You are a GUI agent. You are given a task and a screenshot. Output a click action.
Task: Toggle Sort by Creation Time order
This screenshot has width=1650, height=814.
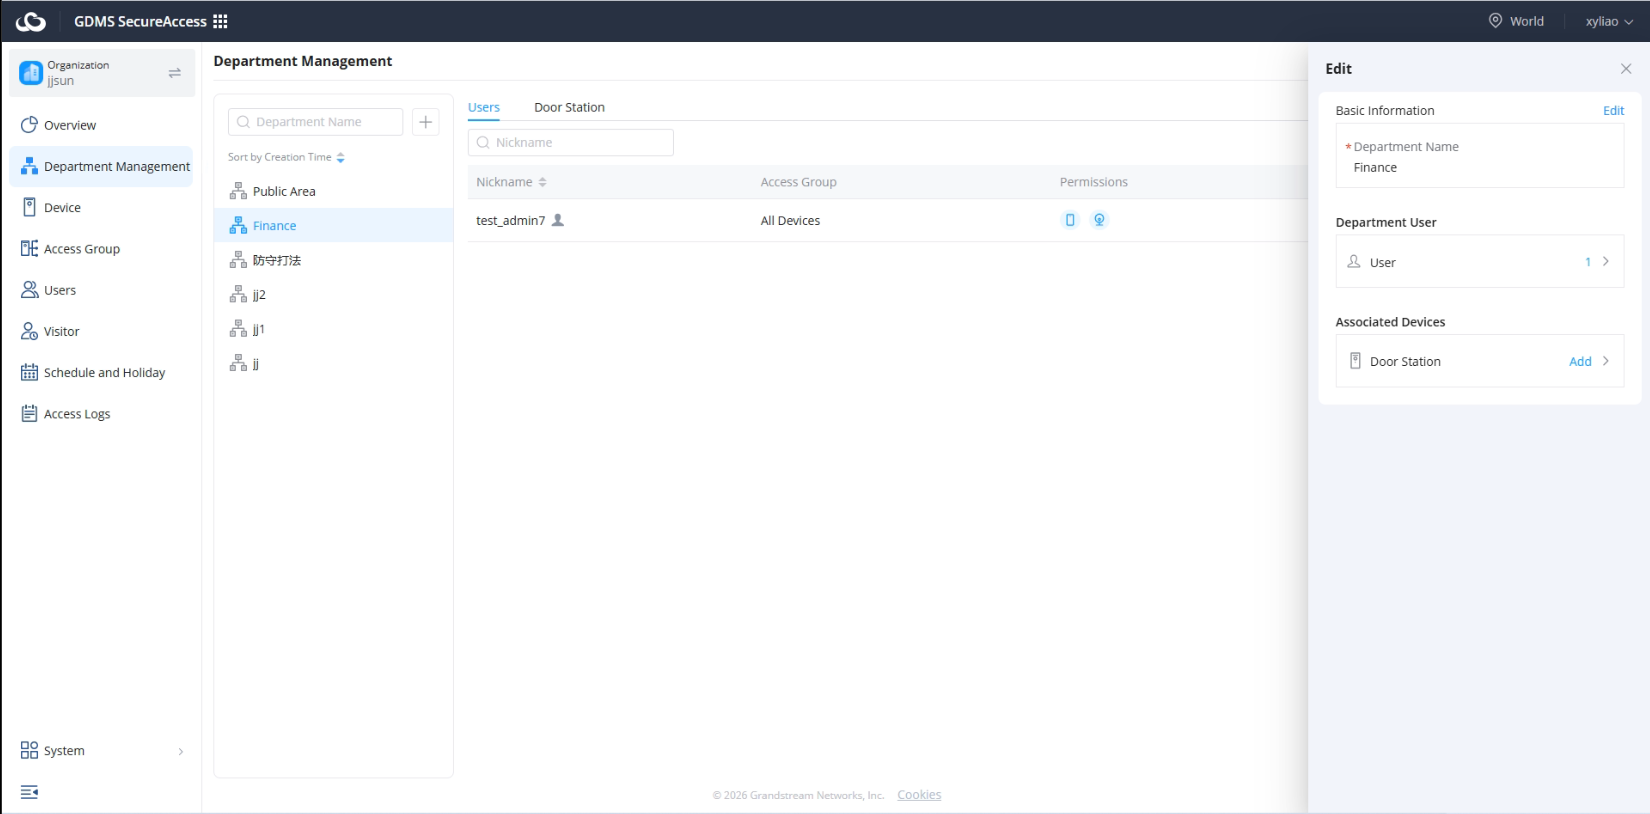pos(340,157)
